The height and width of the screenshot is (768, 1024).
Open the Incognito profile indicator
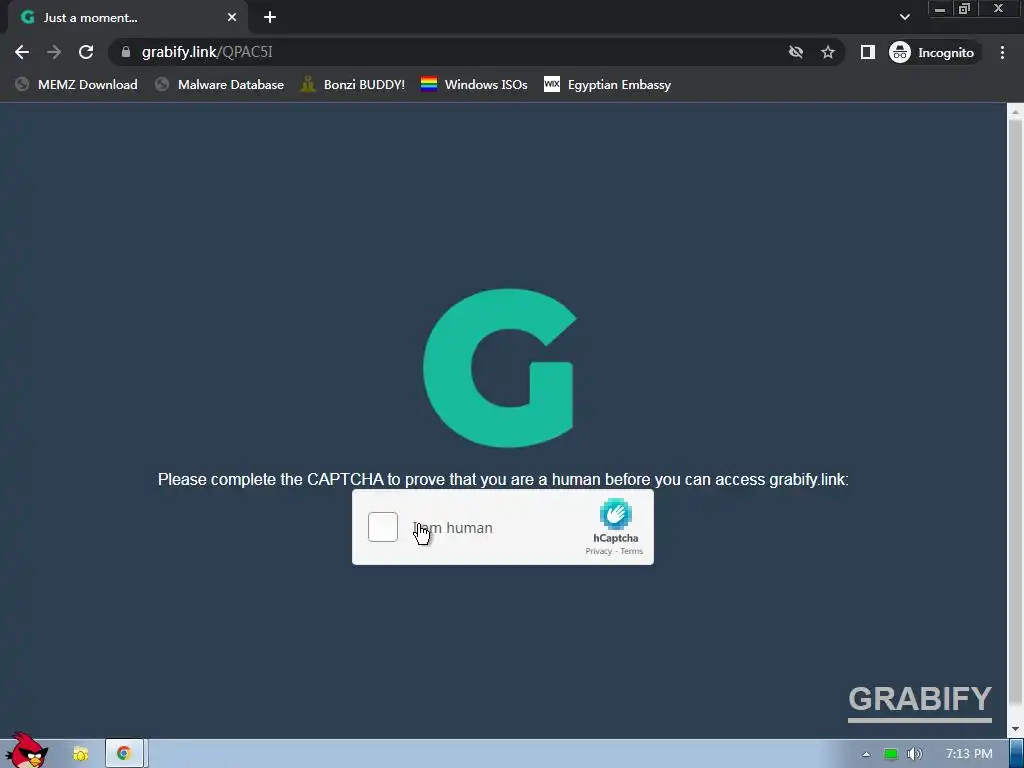pos(932,52)
